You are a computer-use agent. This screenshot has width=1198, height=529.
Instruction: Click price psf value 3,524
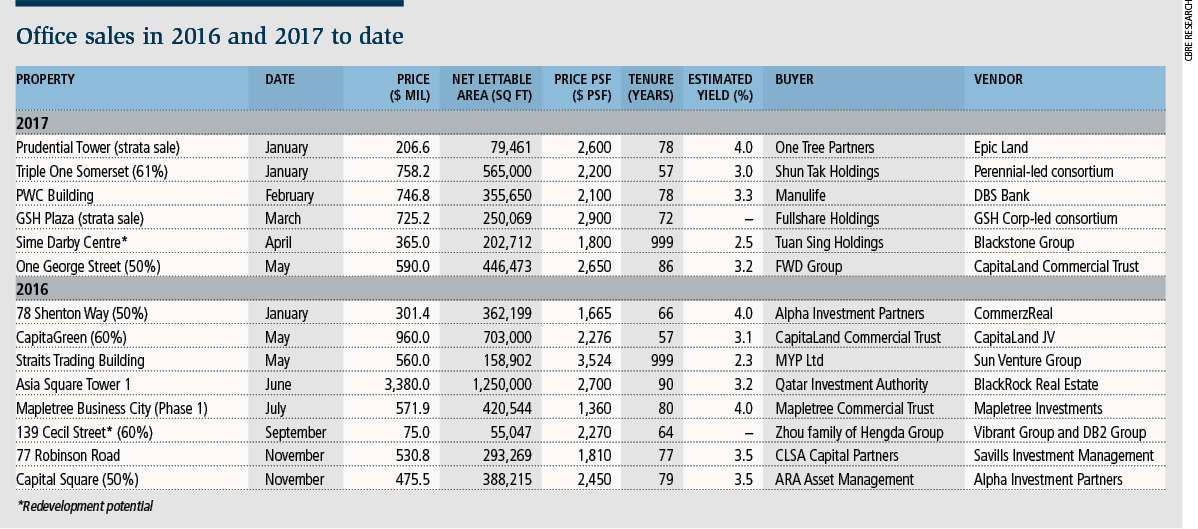594,361
